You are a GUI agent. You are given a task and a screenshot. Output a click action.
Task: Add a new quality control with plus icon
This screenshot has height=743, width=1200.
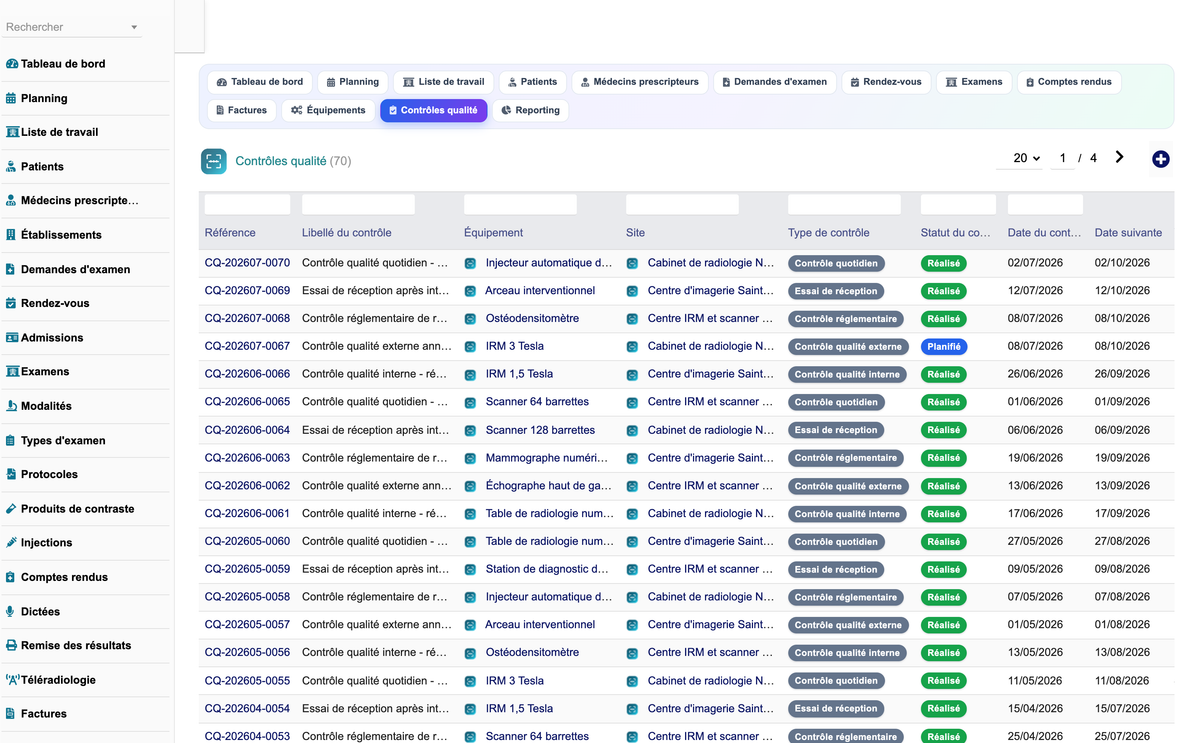tap(1160, 159)
